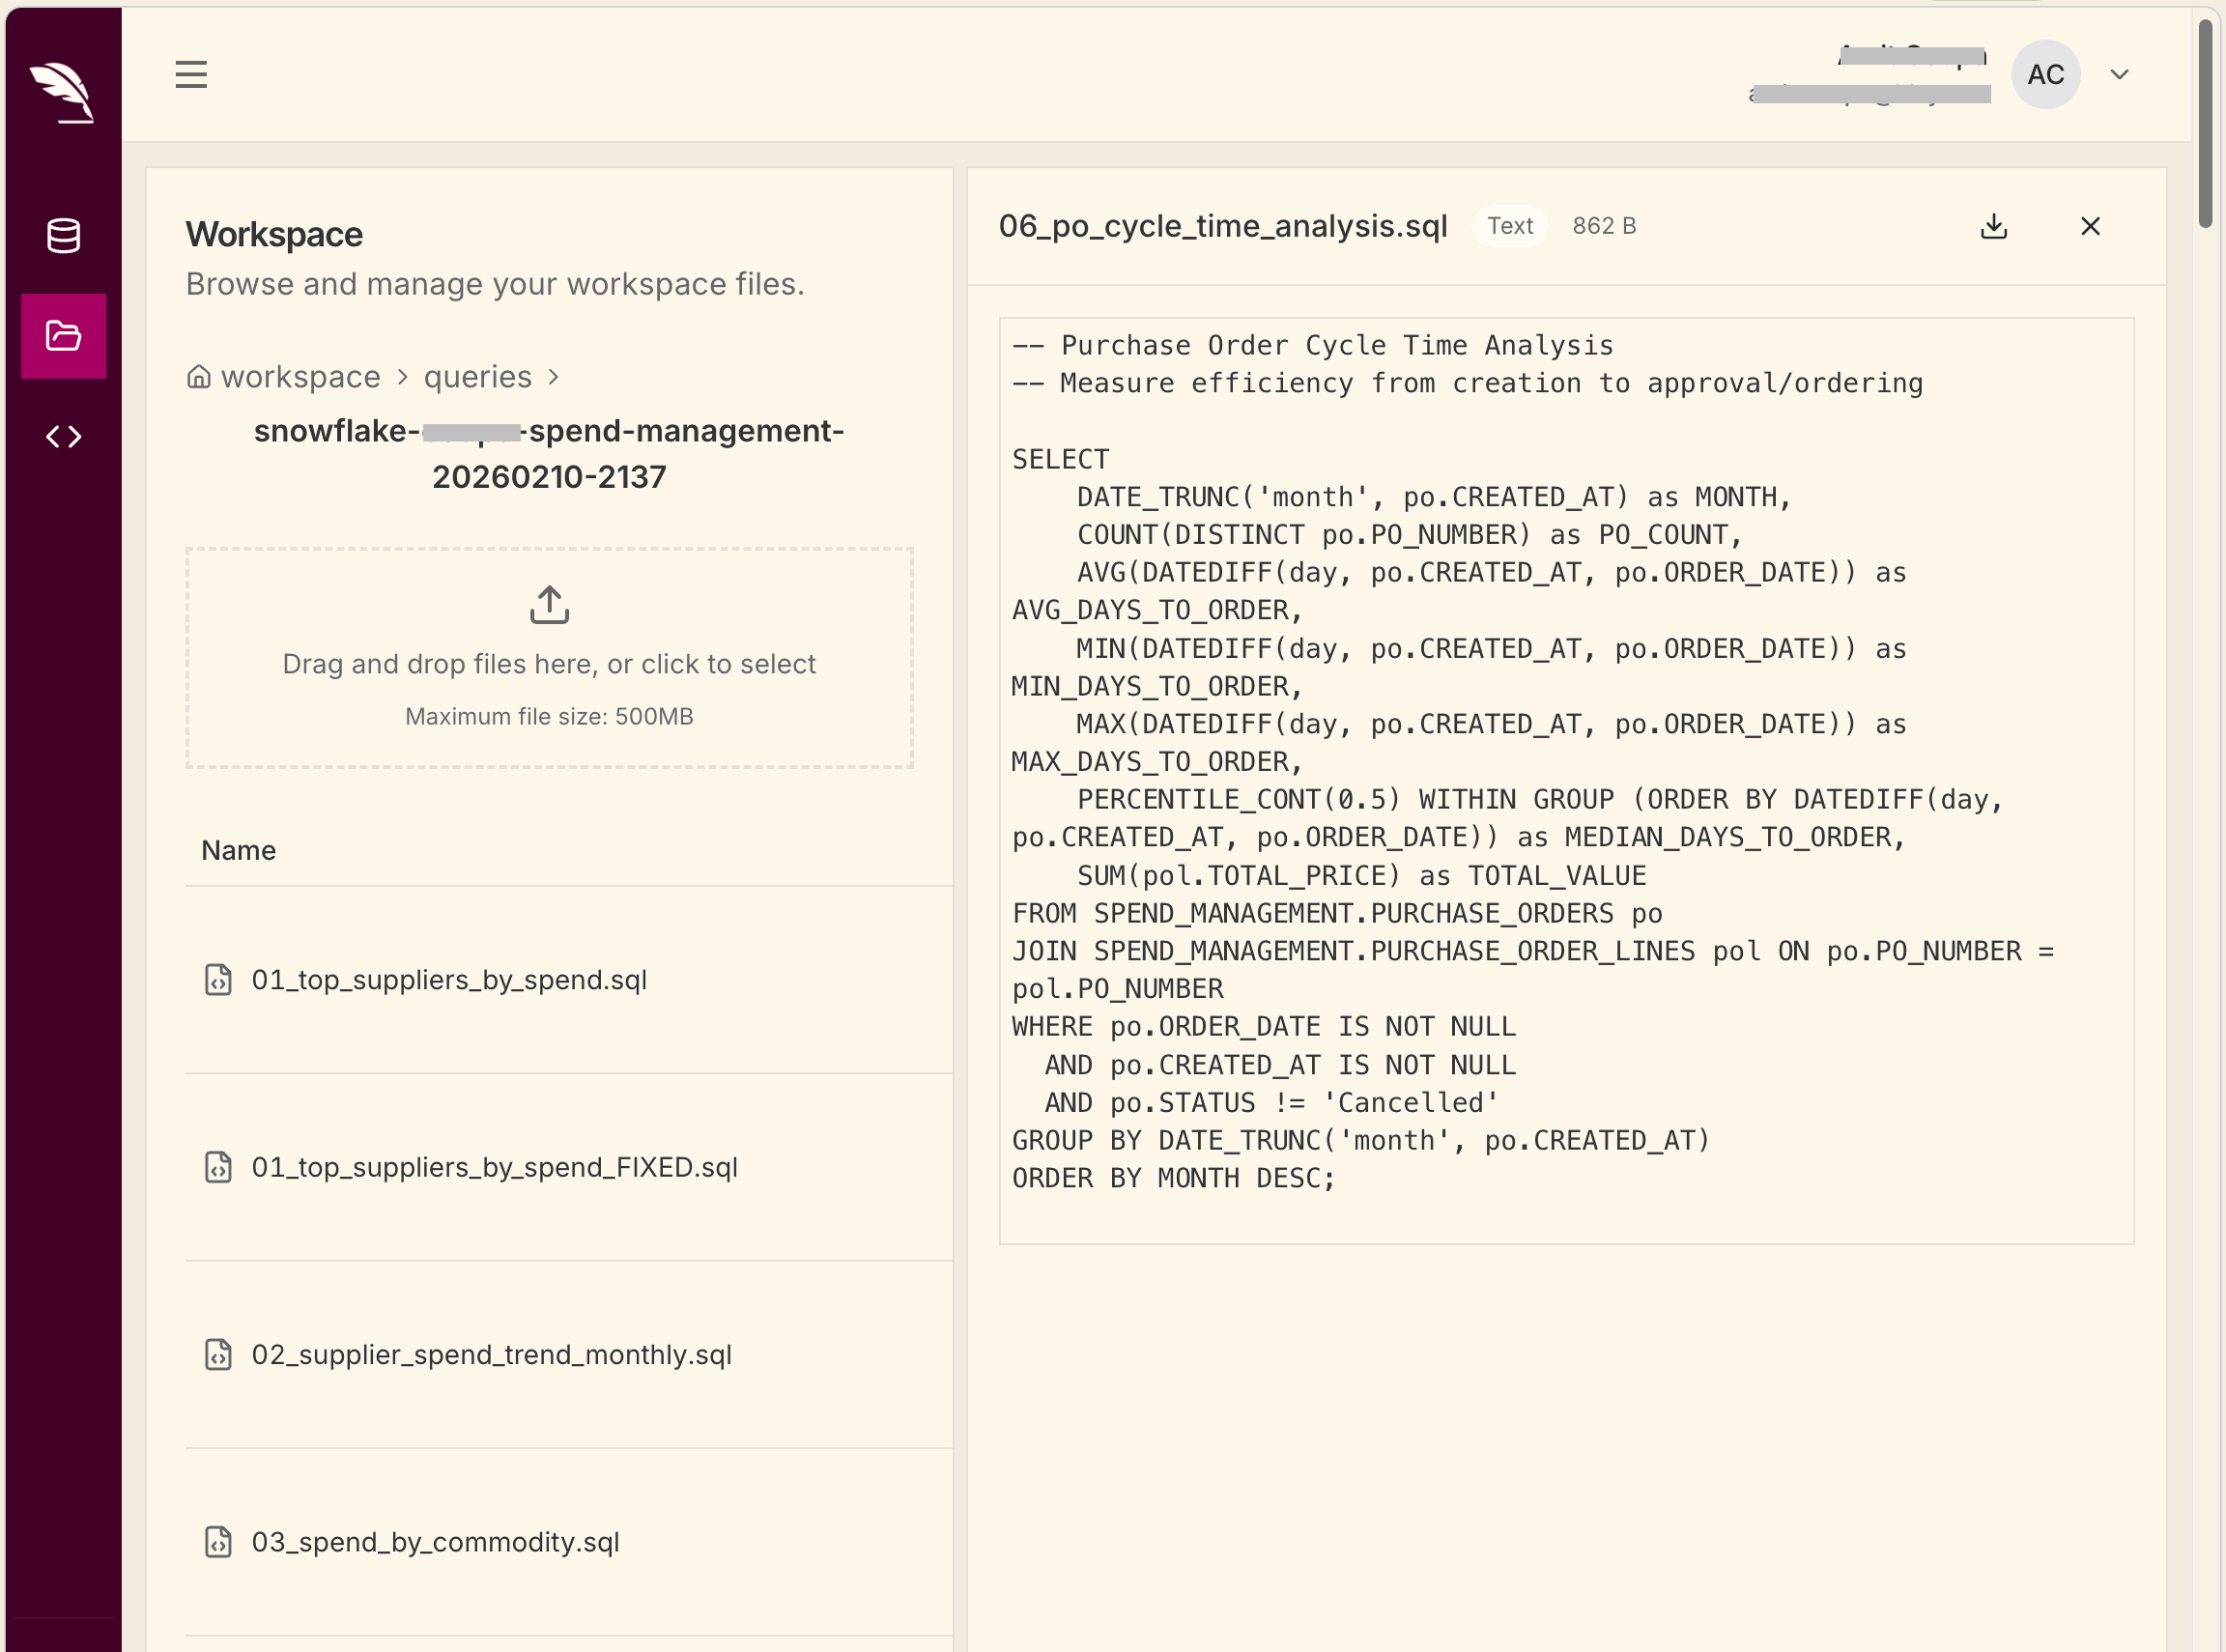This screenshot has height=1652, width=2226.
Task: Open the hamburger navigation menu
Action: [191, 73]
